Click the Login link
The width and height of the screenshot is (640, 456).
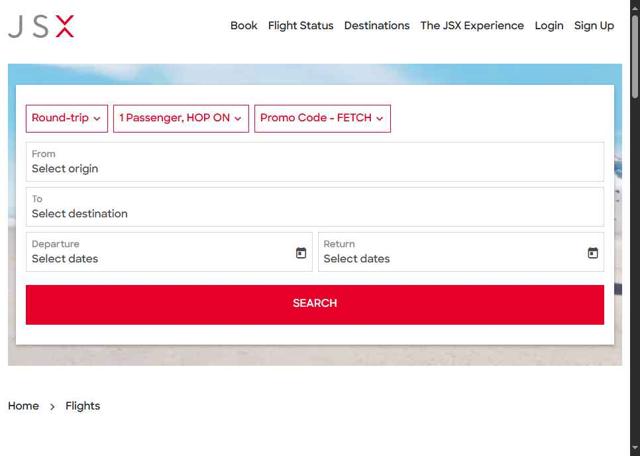(549, 26)
